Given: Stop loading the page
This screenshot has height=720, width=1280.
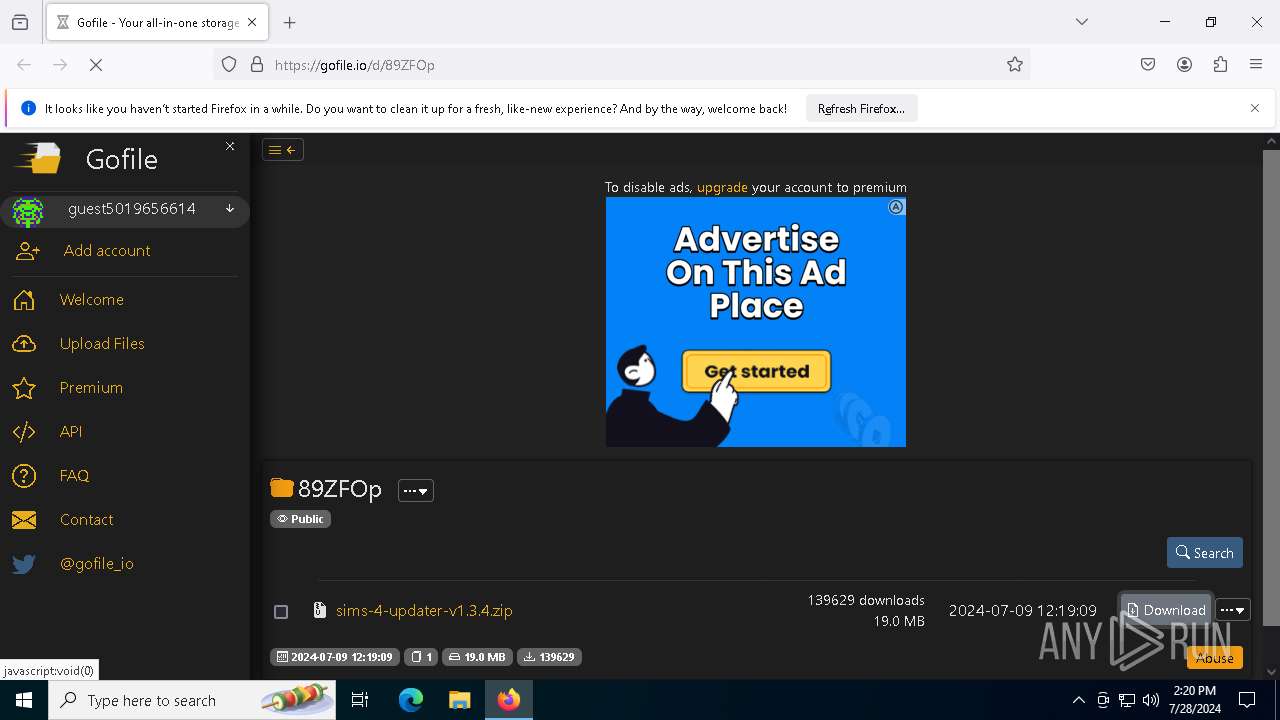Looking at the screenshot, I should coord(96,65).
